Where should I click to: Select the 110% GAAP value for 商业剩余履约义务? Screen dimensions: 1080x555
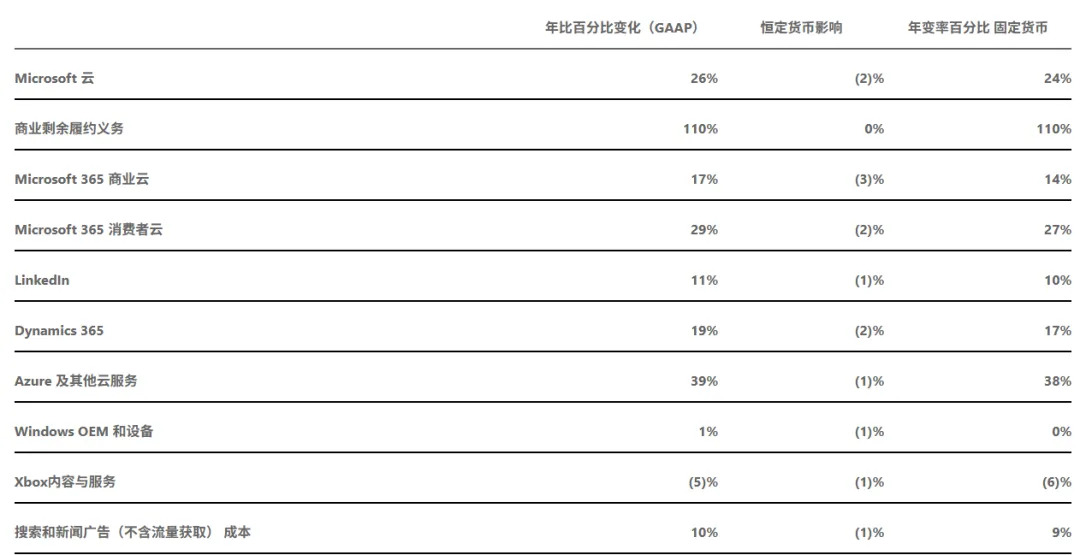tap(700, 129)
